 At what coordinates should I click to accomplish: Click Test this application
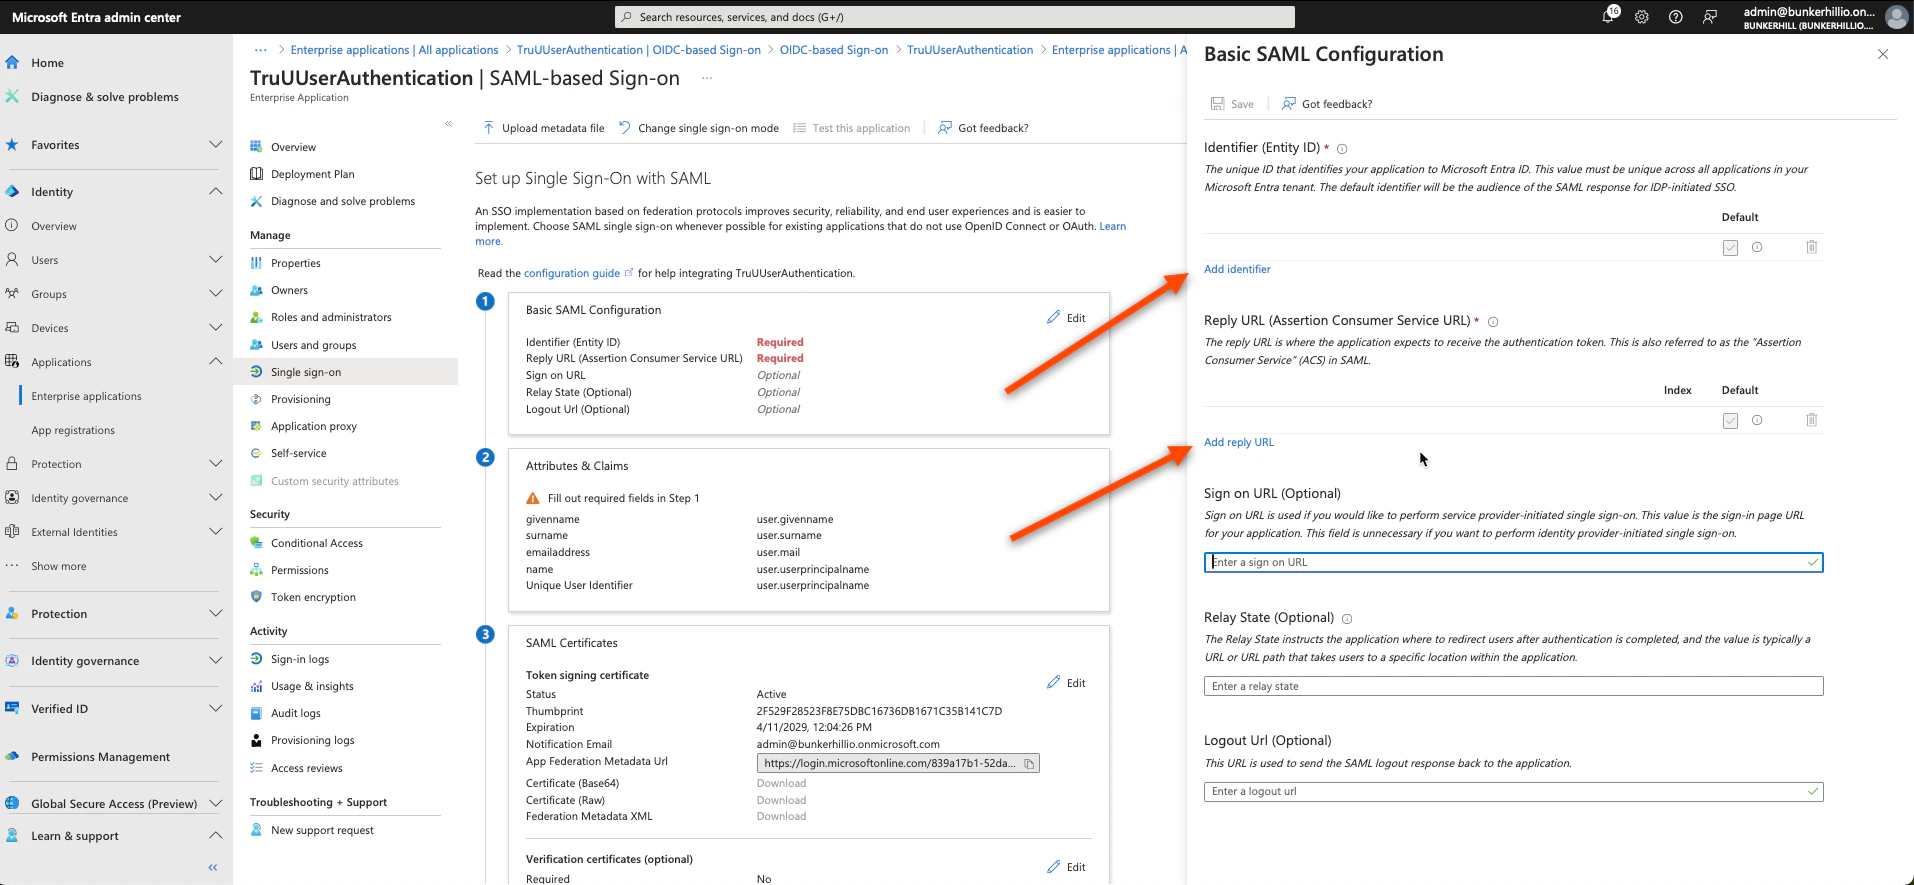click(851, 128)
